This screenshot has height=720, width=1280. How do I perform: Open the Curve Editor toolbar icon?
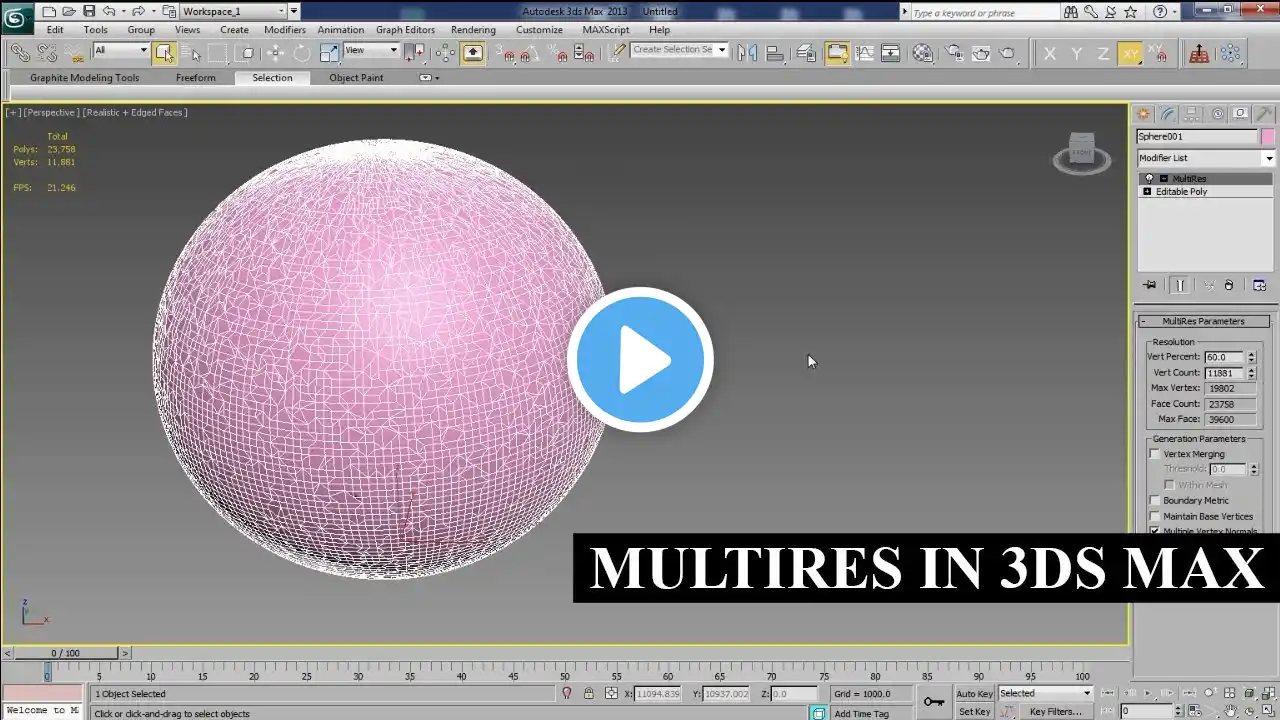(x=864, y=53)
